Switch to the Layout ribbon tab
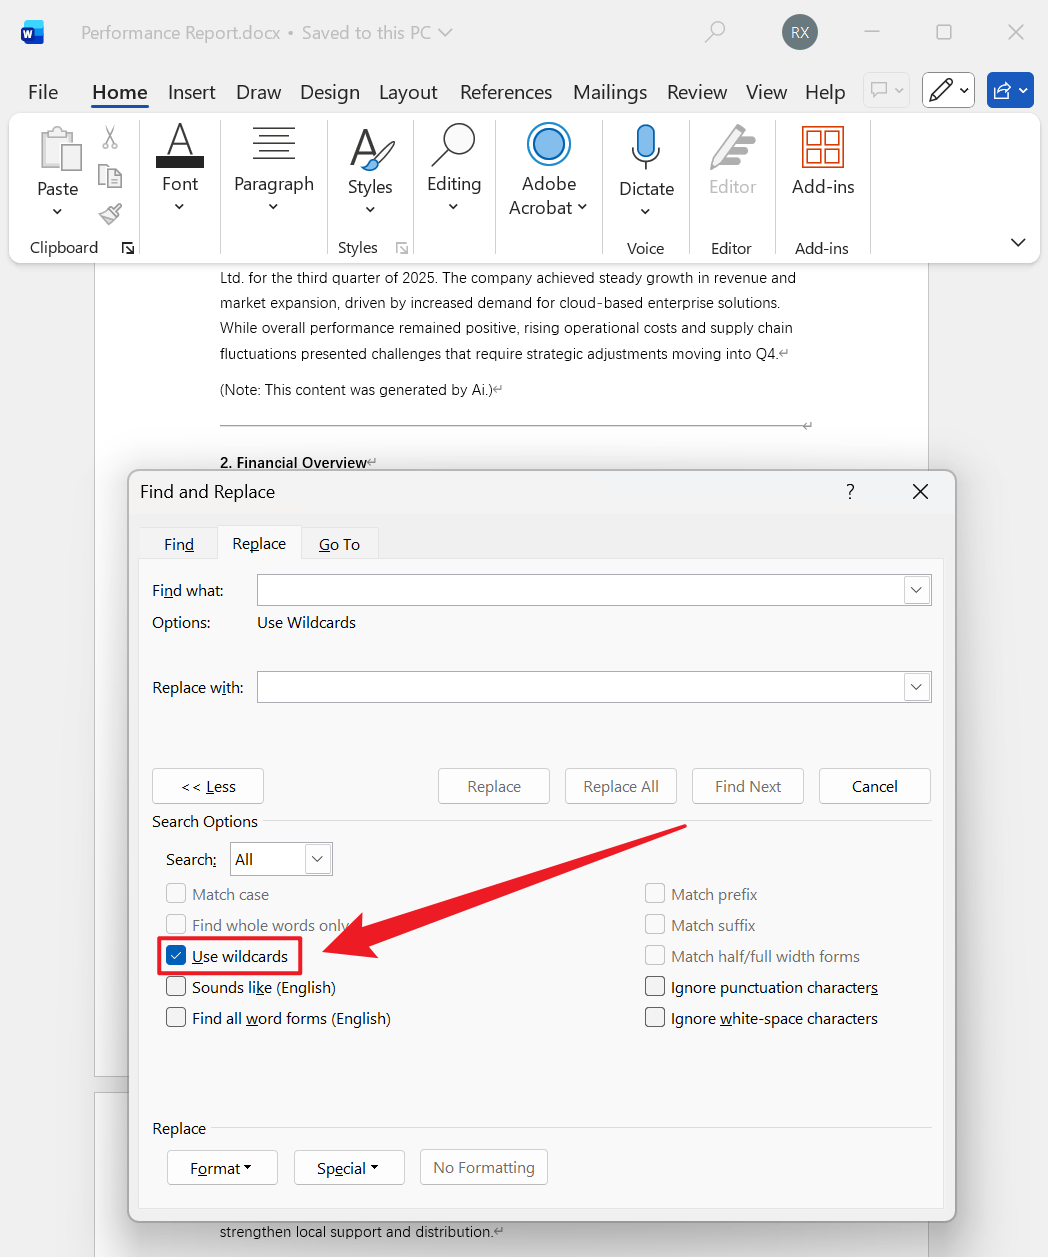 tap(408, 92)
